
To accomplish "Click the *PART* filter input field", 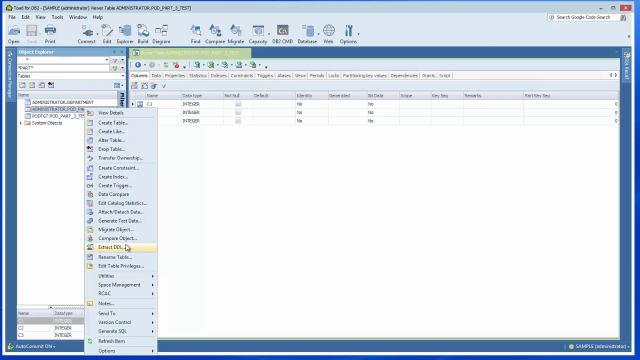I will click(x=63, y=68).
